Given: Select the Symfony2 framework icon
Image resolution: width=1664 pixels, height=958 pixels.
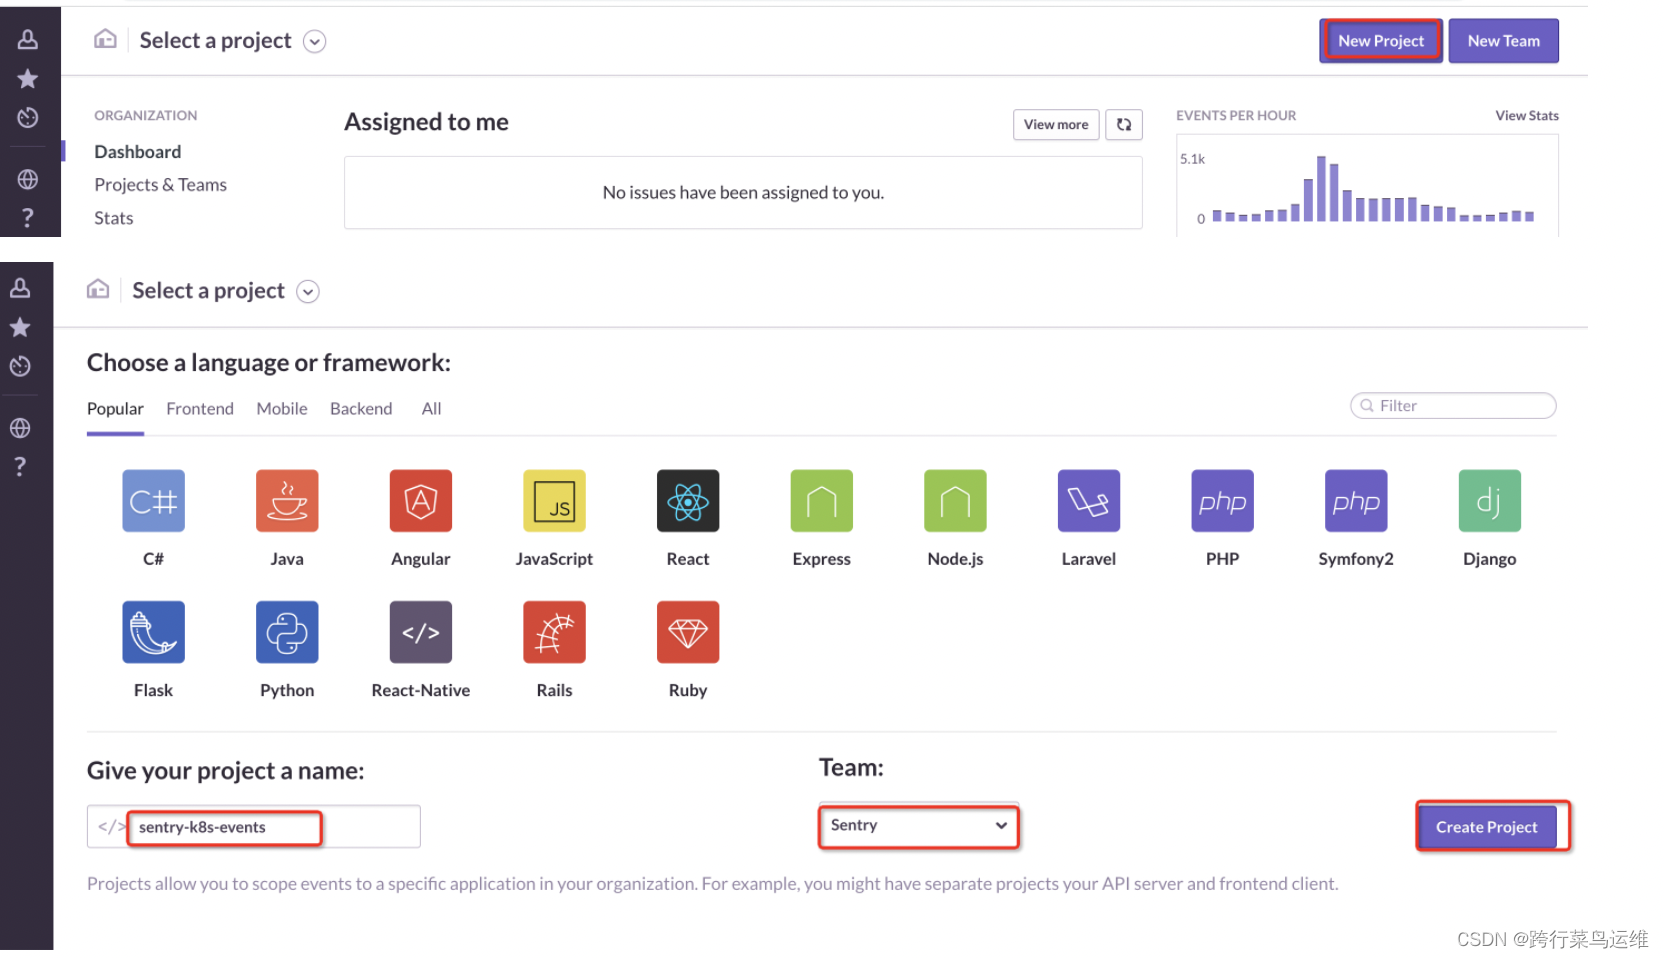Looking at the screenshot, I should (x=1356, y=501).
